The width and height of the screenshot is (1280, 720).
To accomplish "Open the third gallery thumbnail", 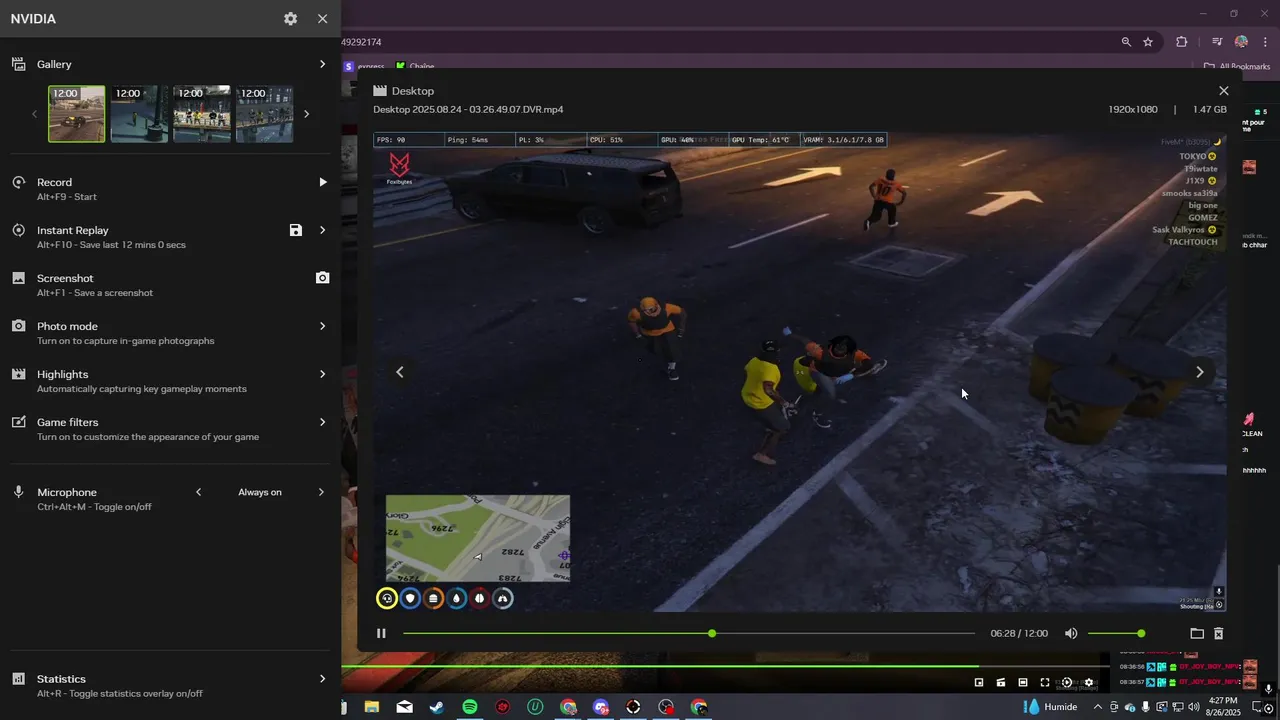I will click(x=202, y=114).
